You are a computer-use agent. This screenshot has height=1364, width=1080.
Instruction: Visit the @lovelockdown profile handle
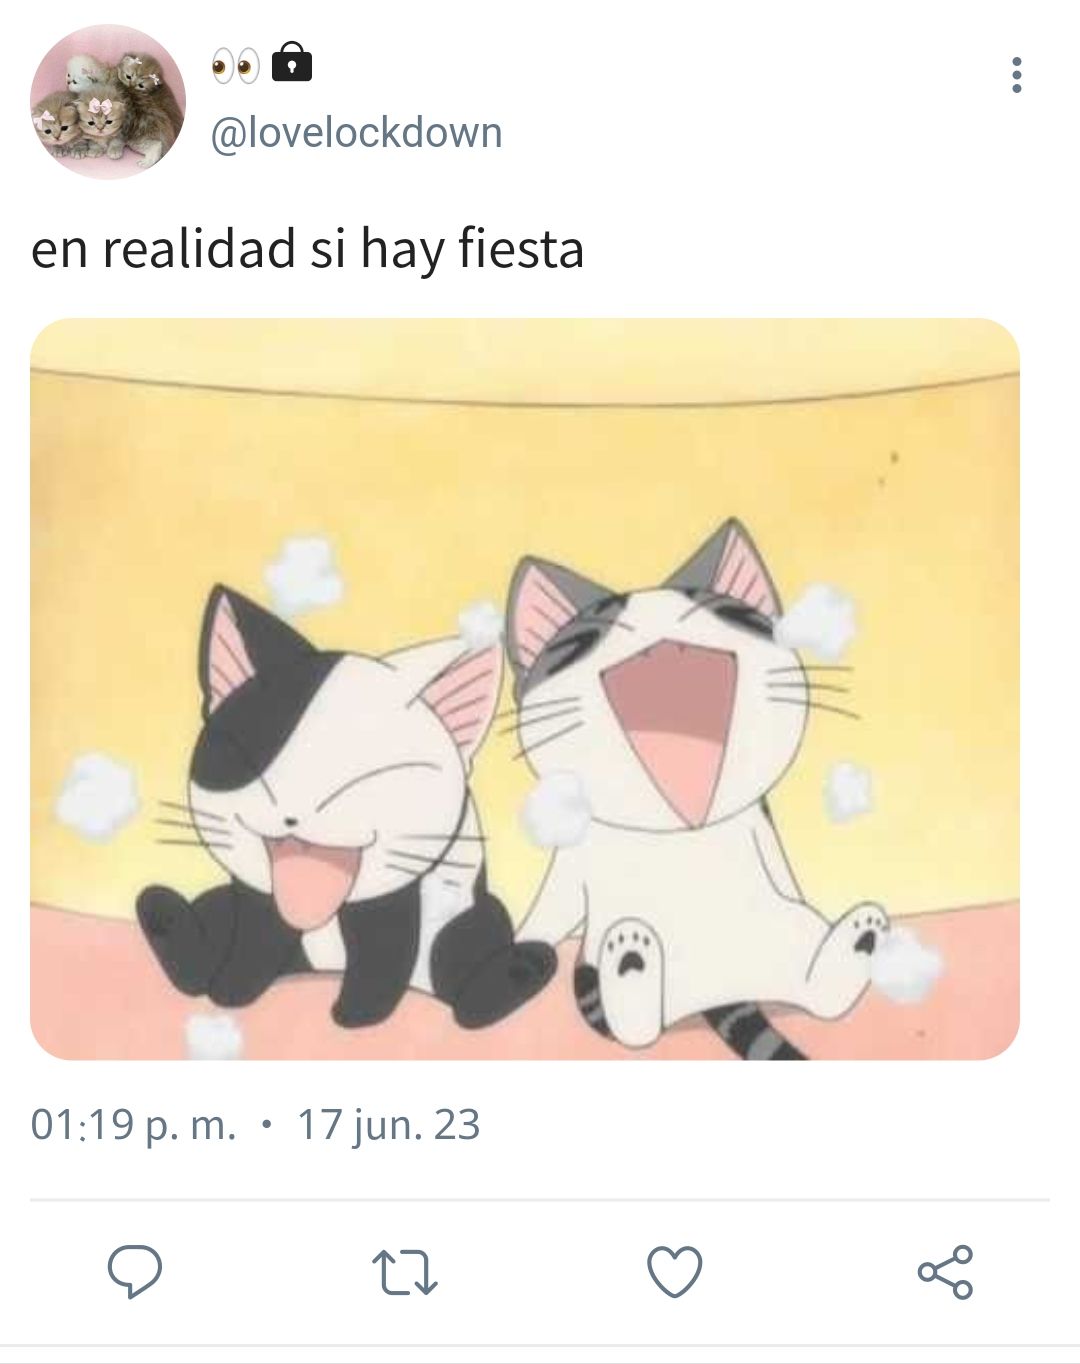point(356,132)
